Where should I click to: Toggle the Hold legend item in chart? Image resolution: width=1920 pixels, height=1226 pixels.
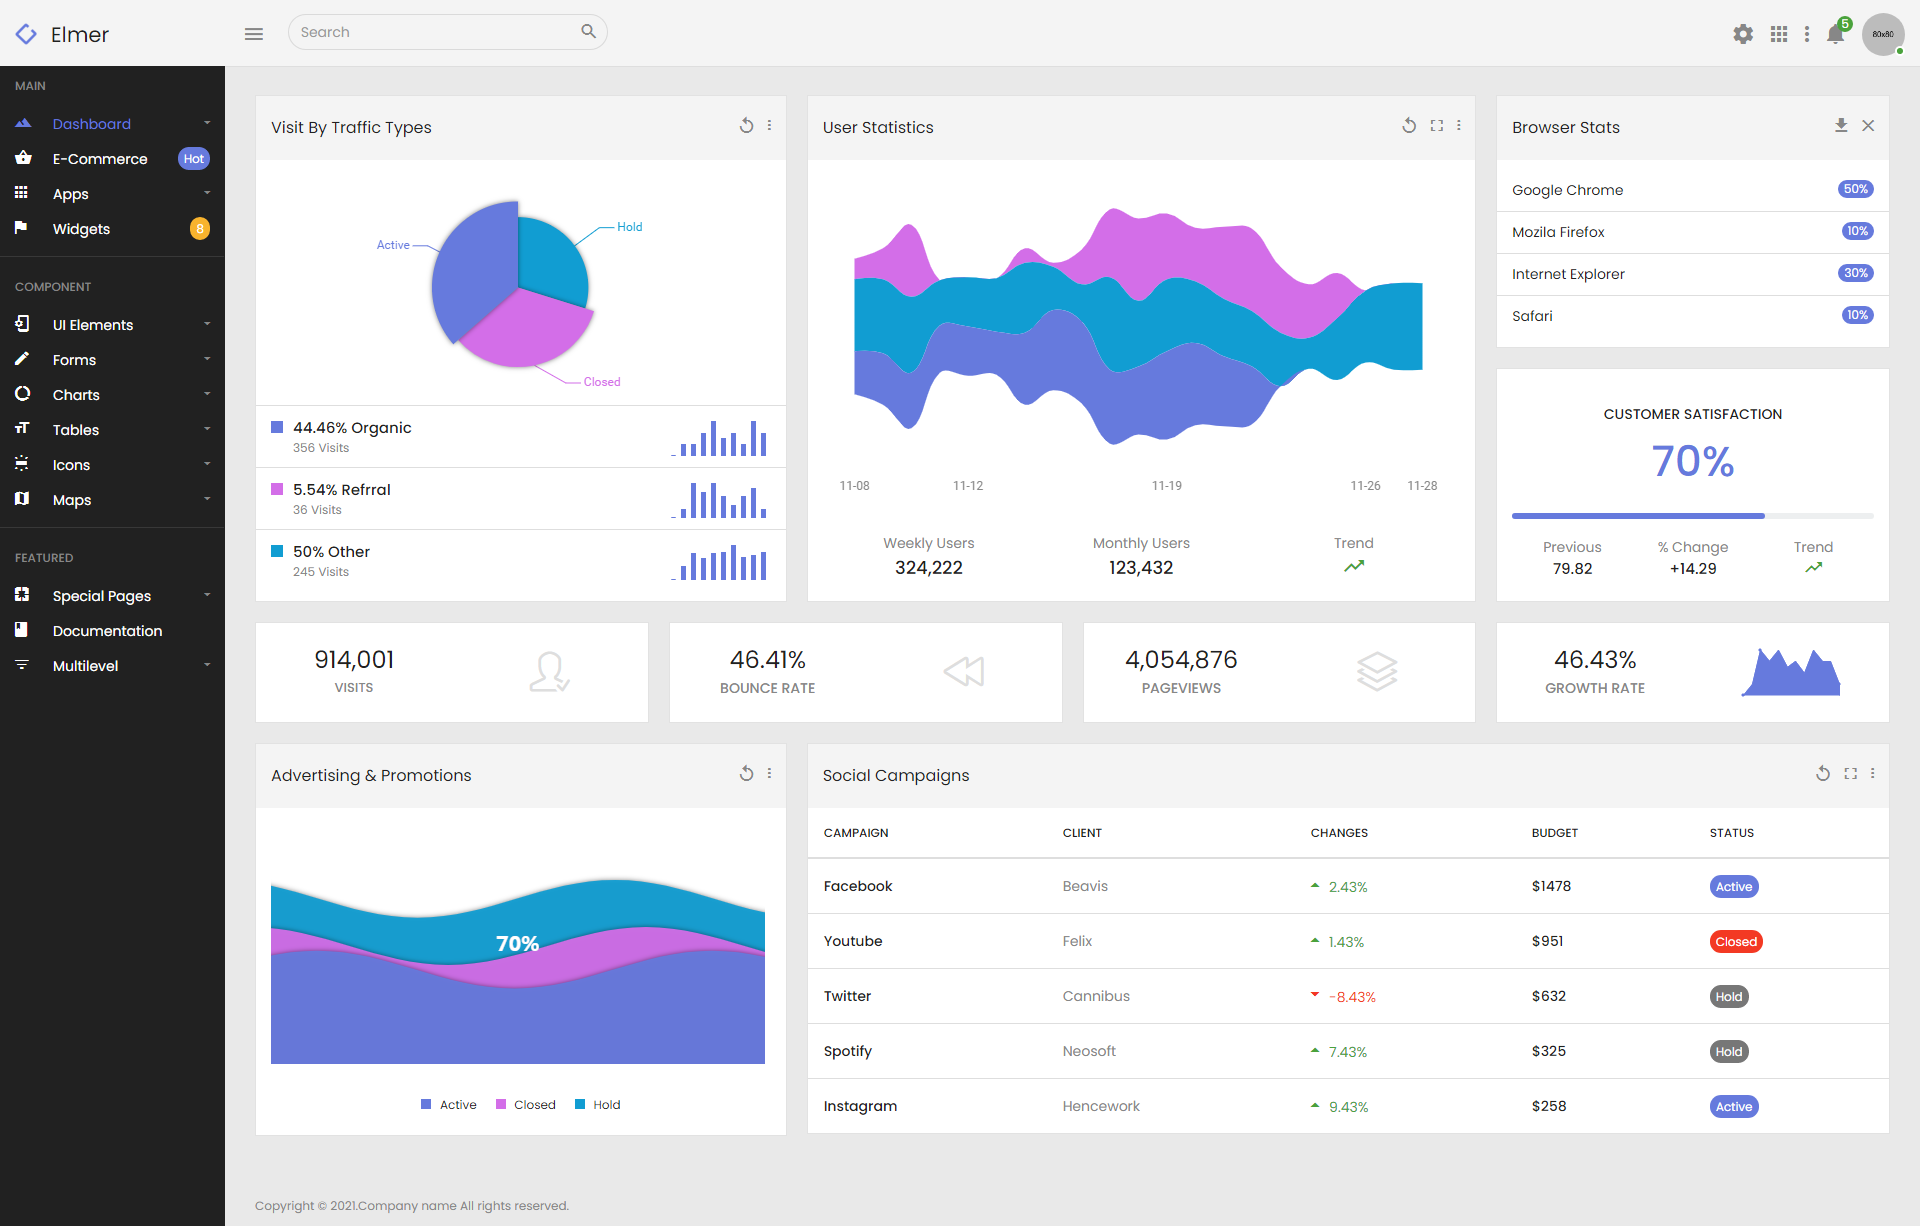598,1105
